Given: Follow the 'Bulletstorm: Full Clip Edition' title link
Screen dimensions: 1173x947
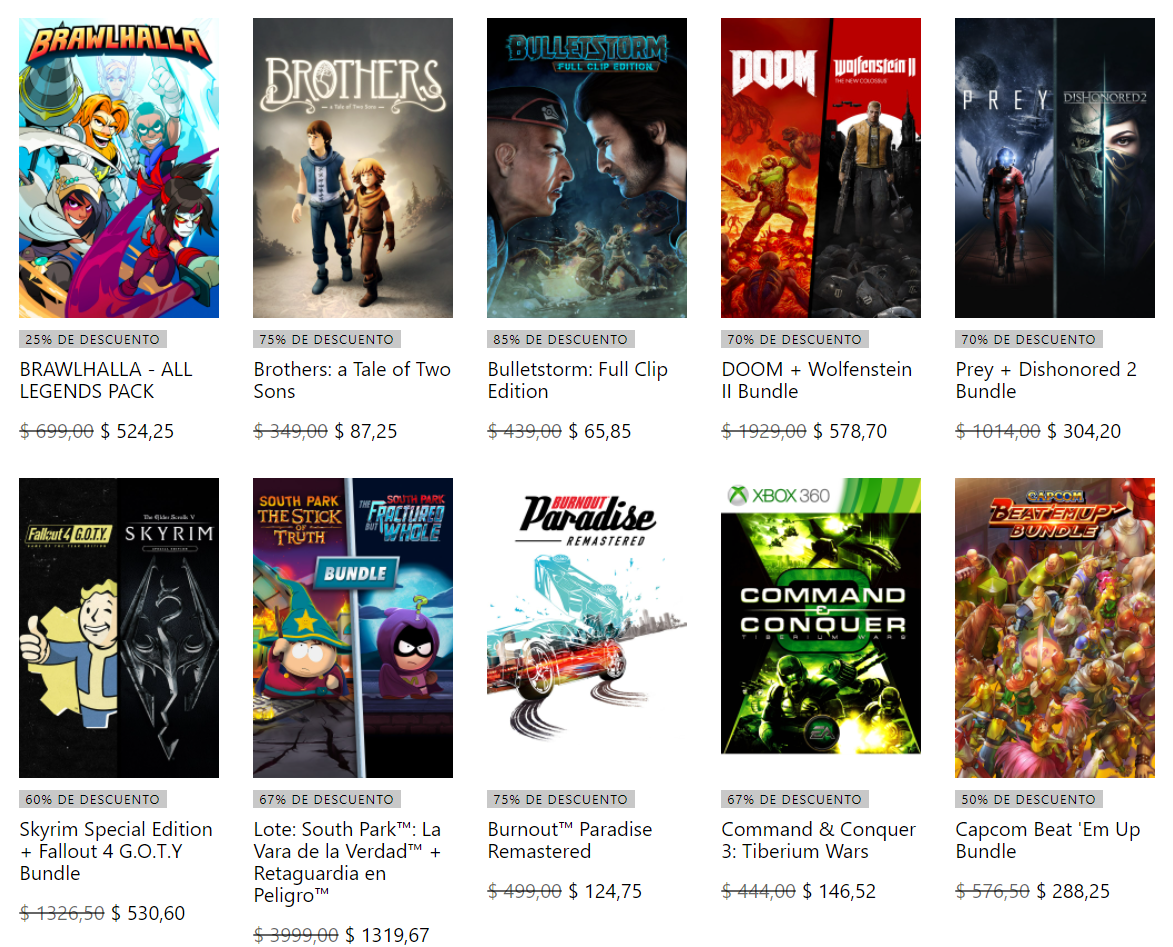Looking at the screenshot, I should (578, 380).
